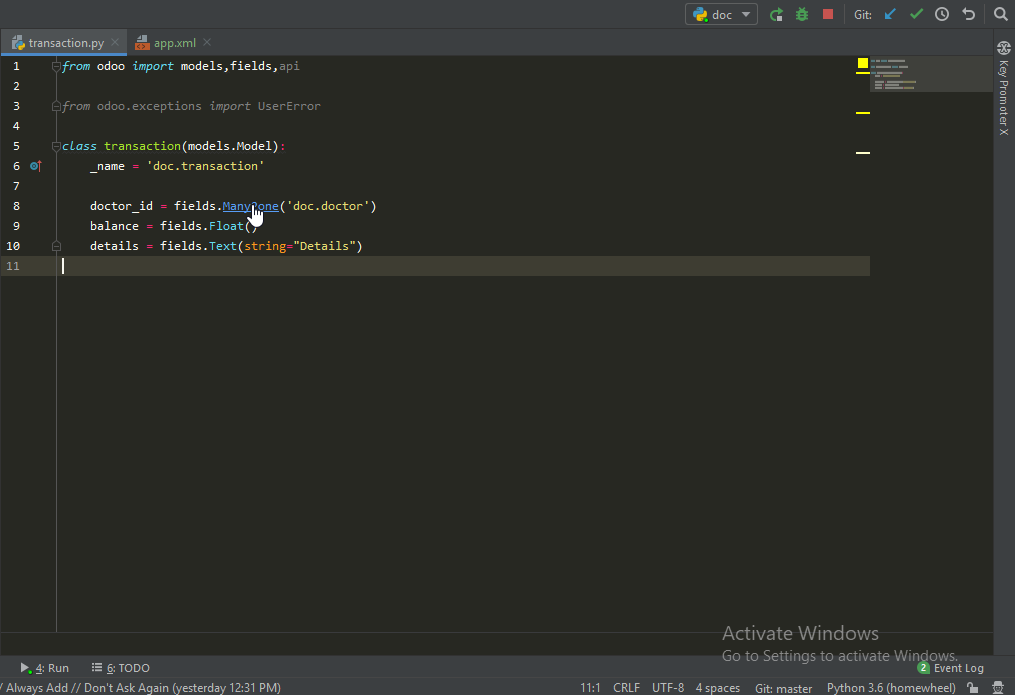The height and width of the screenshot is (695, 1015).
Task: Stop the running process
Action: (827, 14)
